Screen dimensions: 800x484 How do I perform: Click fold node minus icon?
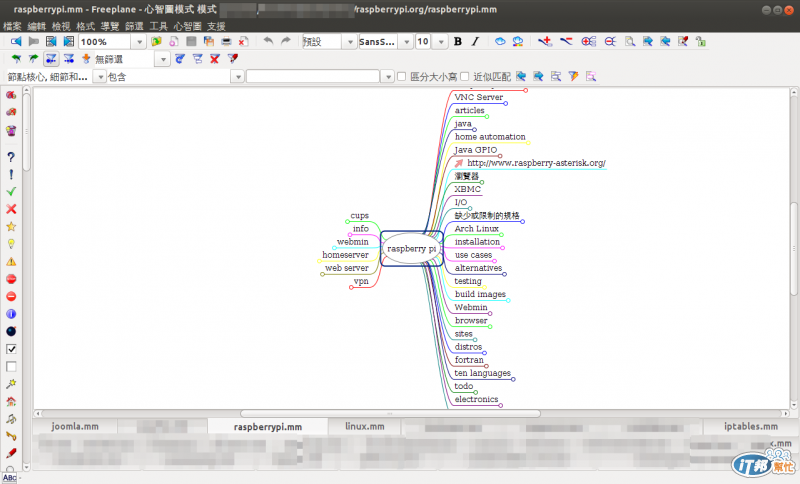pyautogui.click(x=610, y=41)
